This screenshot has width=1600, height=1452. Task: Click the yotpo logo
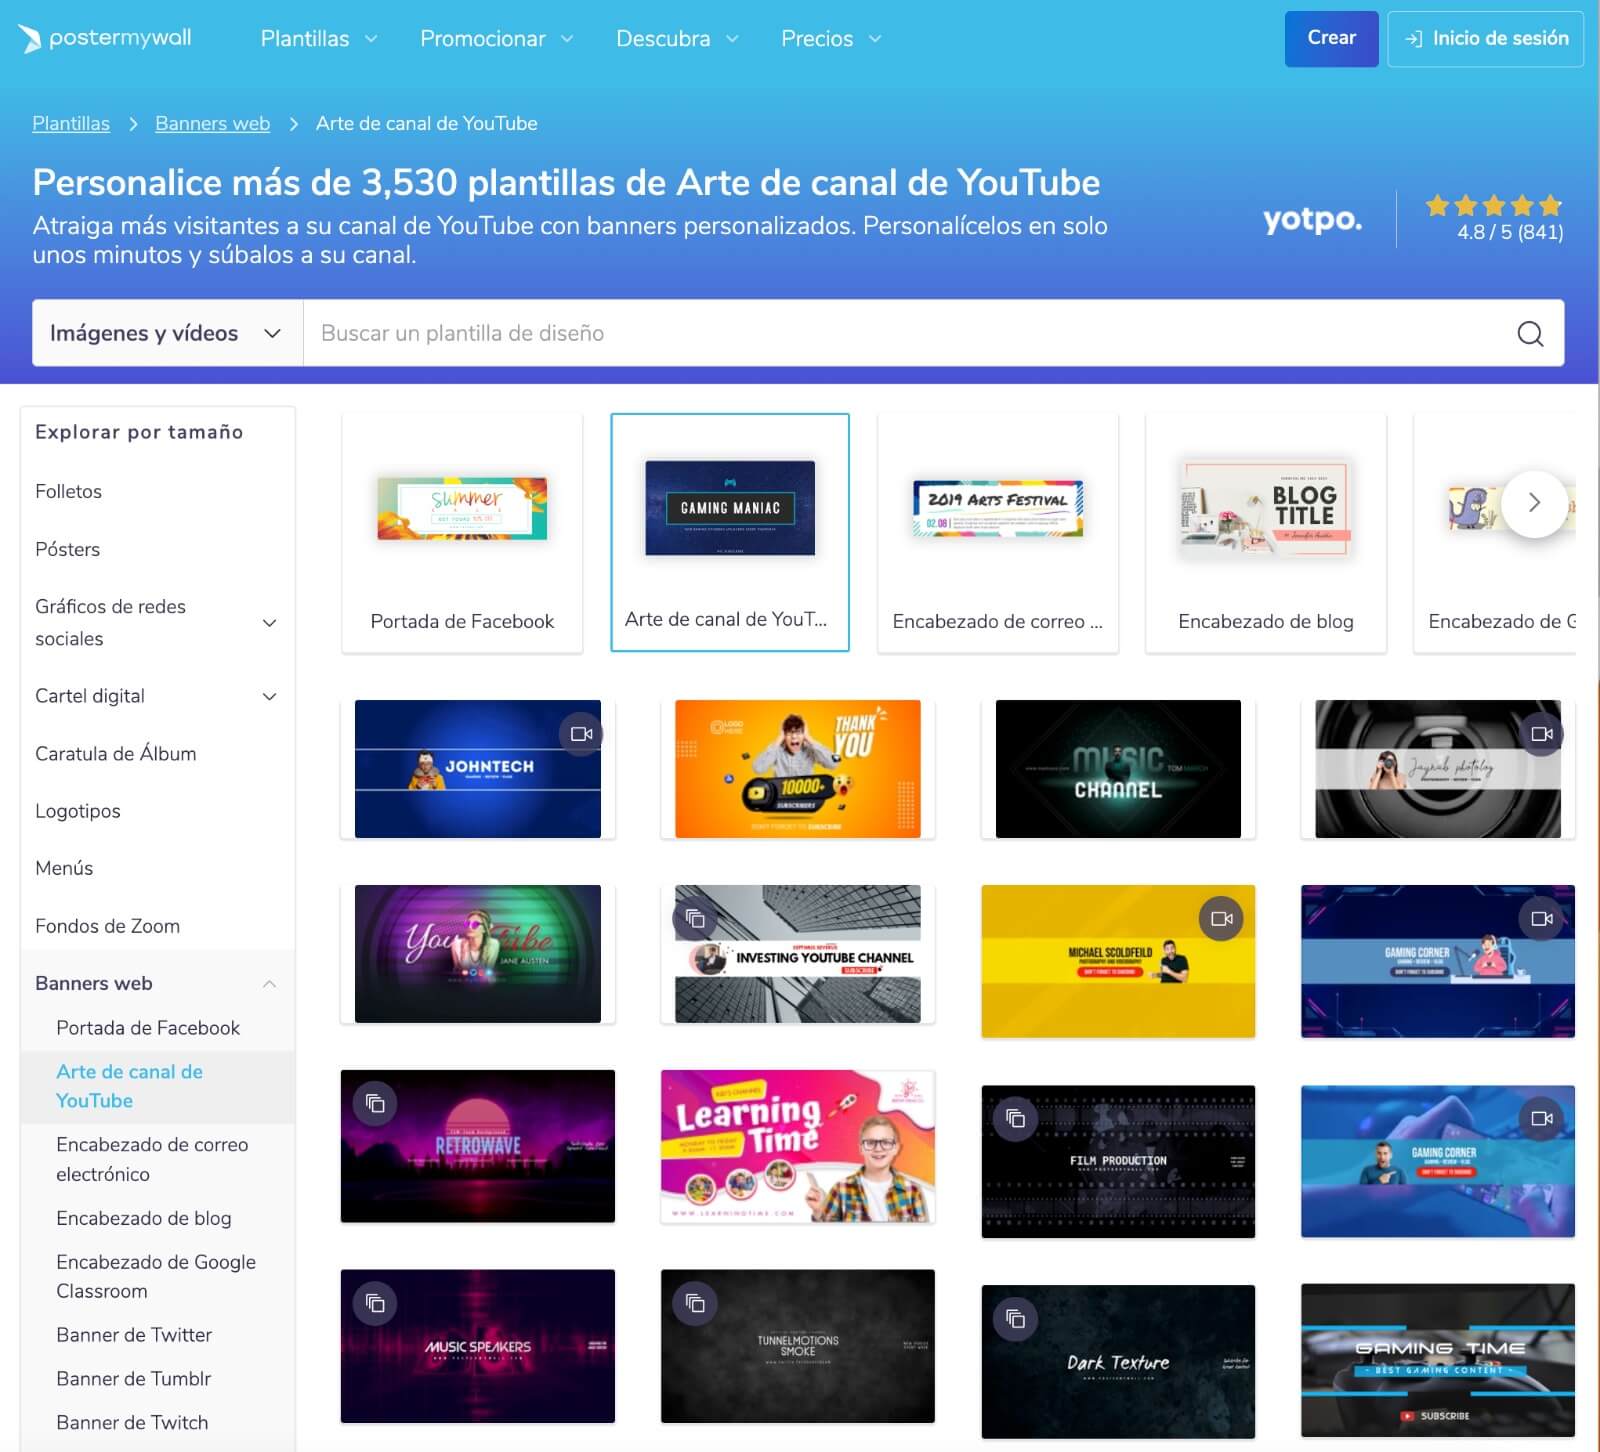[1311, 221]
